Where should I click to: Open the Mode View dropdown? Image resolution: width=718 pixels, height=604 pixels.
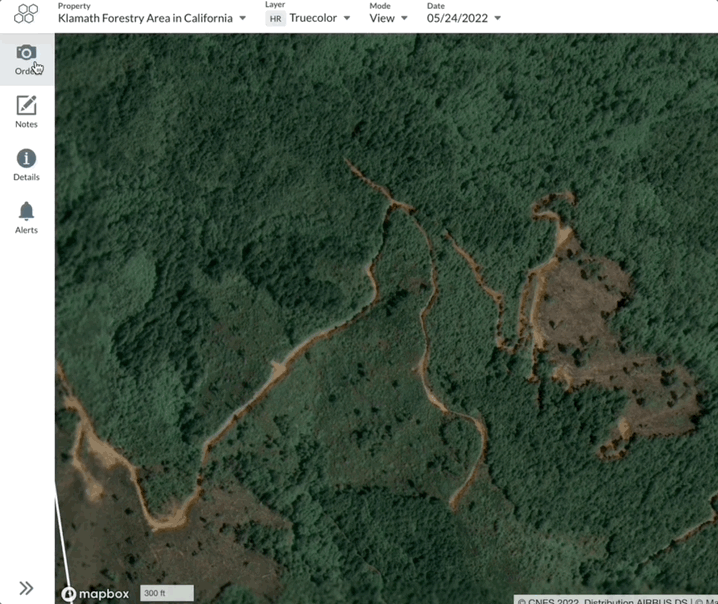tap(404, 19)
